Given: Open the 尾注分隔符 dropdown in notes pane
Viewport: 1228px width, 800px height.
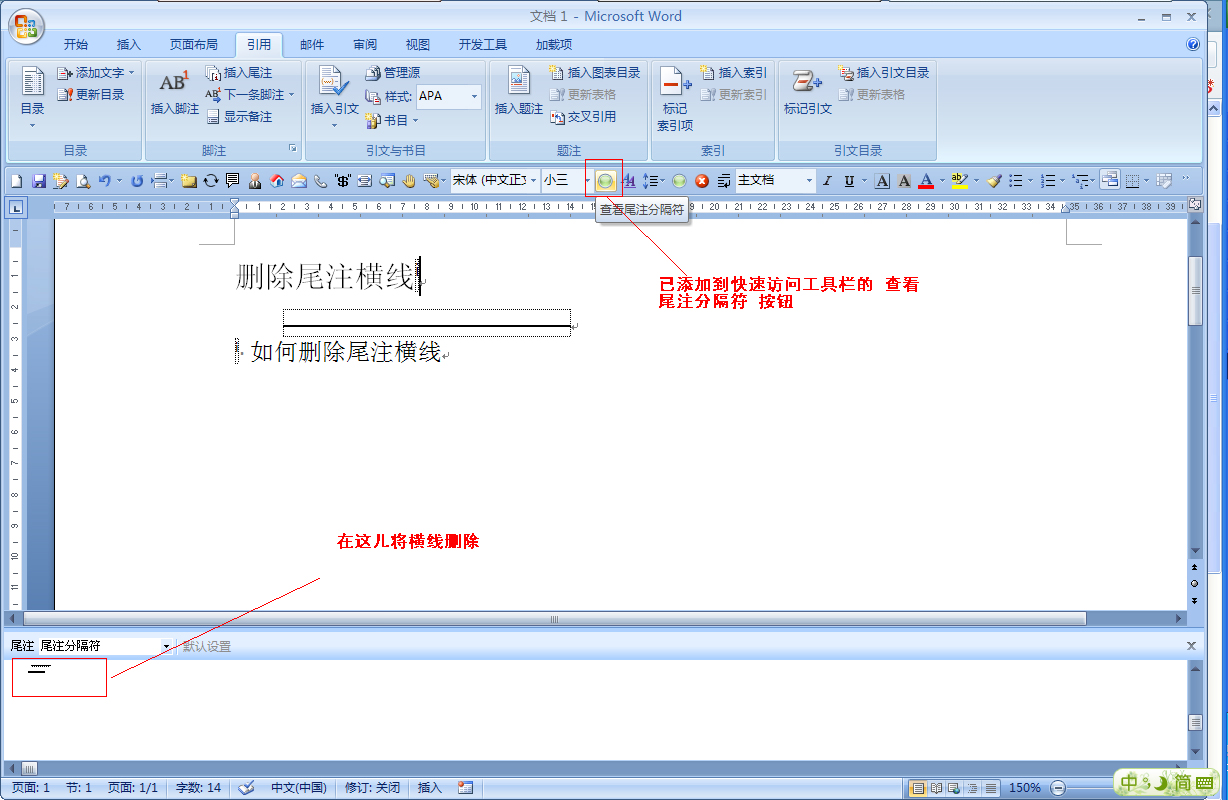Looking at the screenshot, I should 166,647.
